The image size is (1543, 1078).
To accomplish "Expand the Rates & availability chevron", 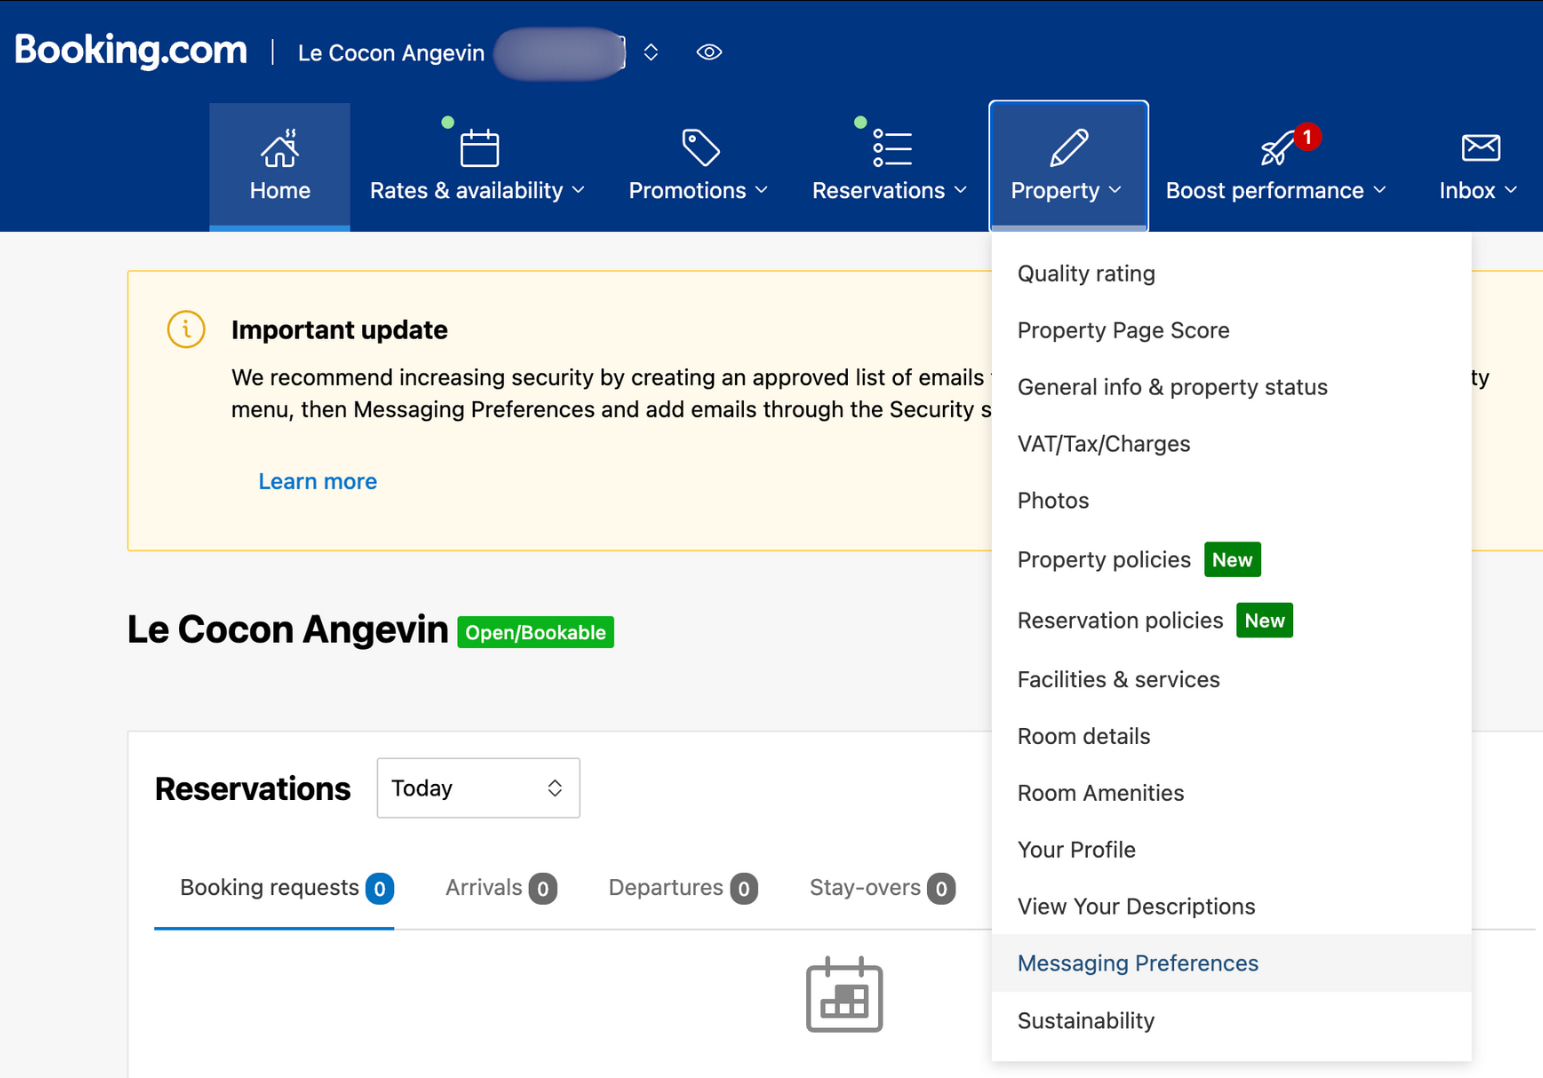I will point(578,190).
